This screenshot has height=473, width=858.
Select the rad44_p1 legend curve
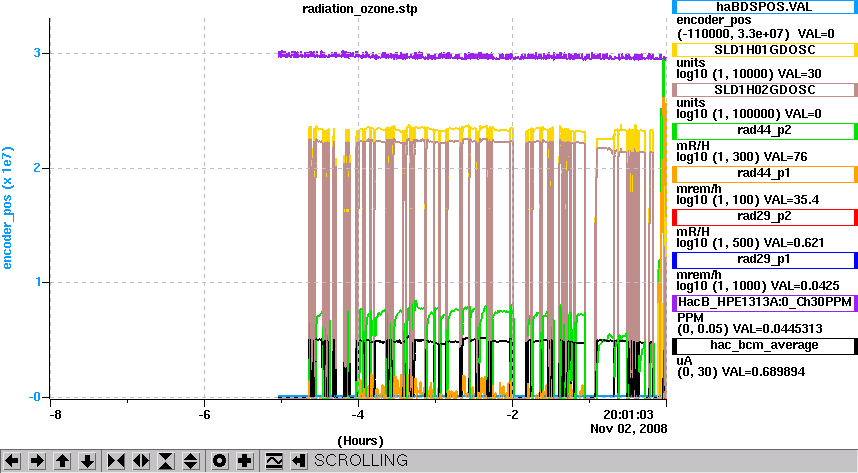click(764, 174)
